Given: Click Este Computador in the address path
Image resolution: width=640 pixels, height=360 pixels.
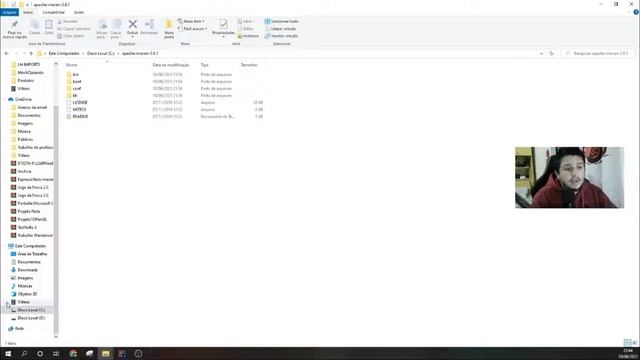Looking at the screenshot, I should (x=64, y=53).
